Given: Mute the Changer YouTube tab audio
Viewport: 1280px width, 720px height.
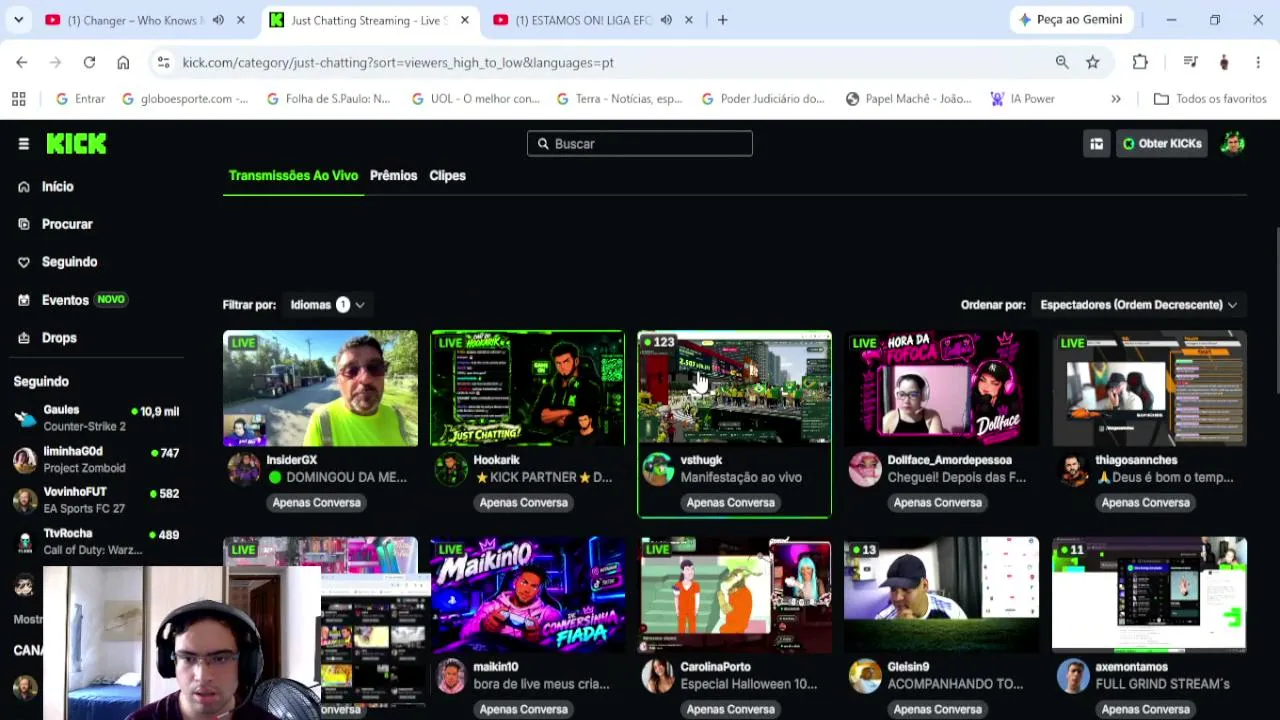Looking at the screenshot, I should click(218, 20).
